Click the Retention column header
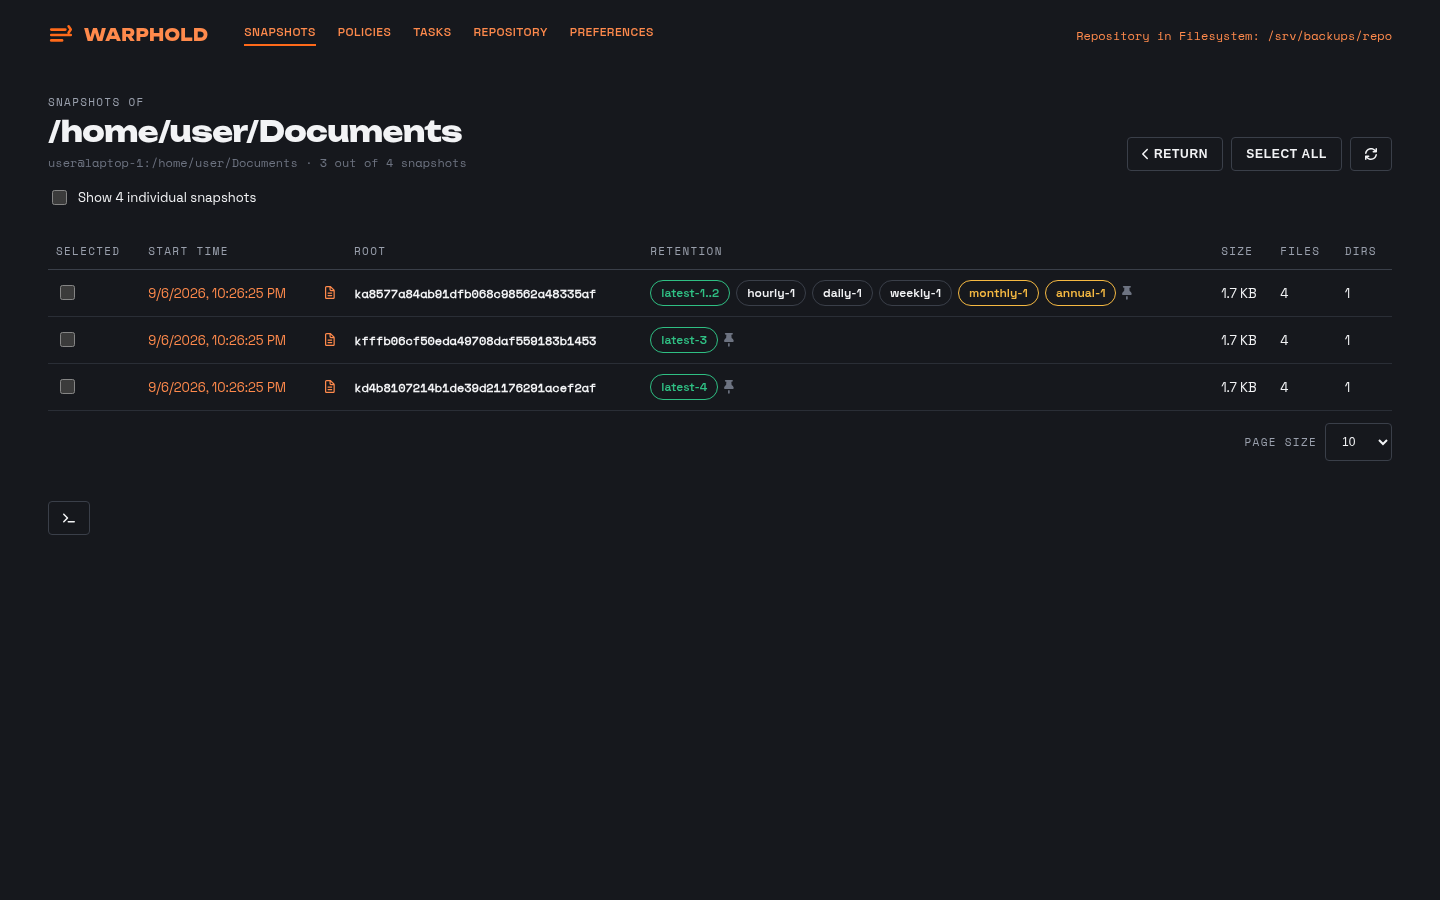The width and height of the screenshot is (1440, 900). [686, 251]
